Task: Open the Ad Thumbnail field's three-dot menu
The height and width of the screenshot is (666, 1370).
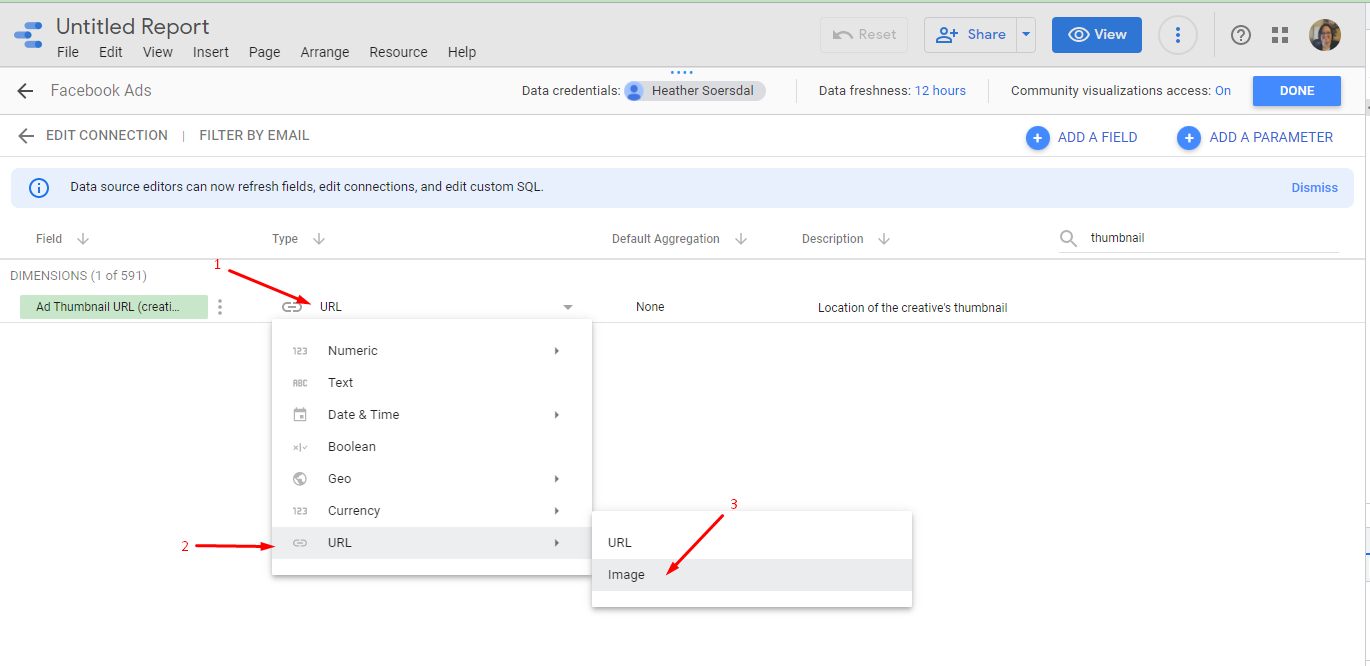Action: click(x=220, y=307)
